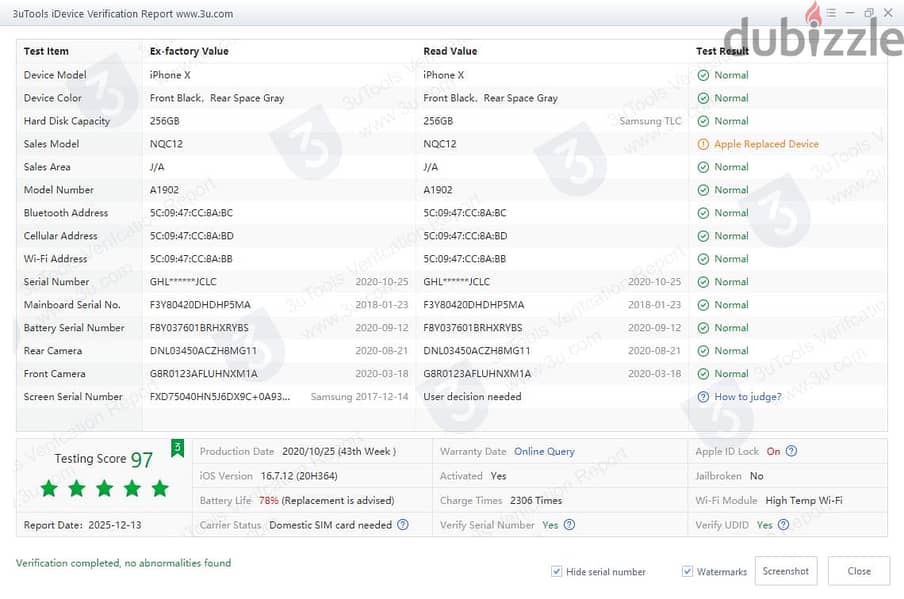
Task: Select the Testing Score 97 value
Action: (x=142, y=459)
